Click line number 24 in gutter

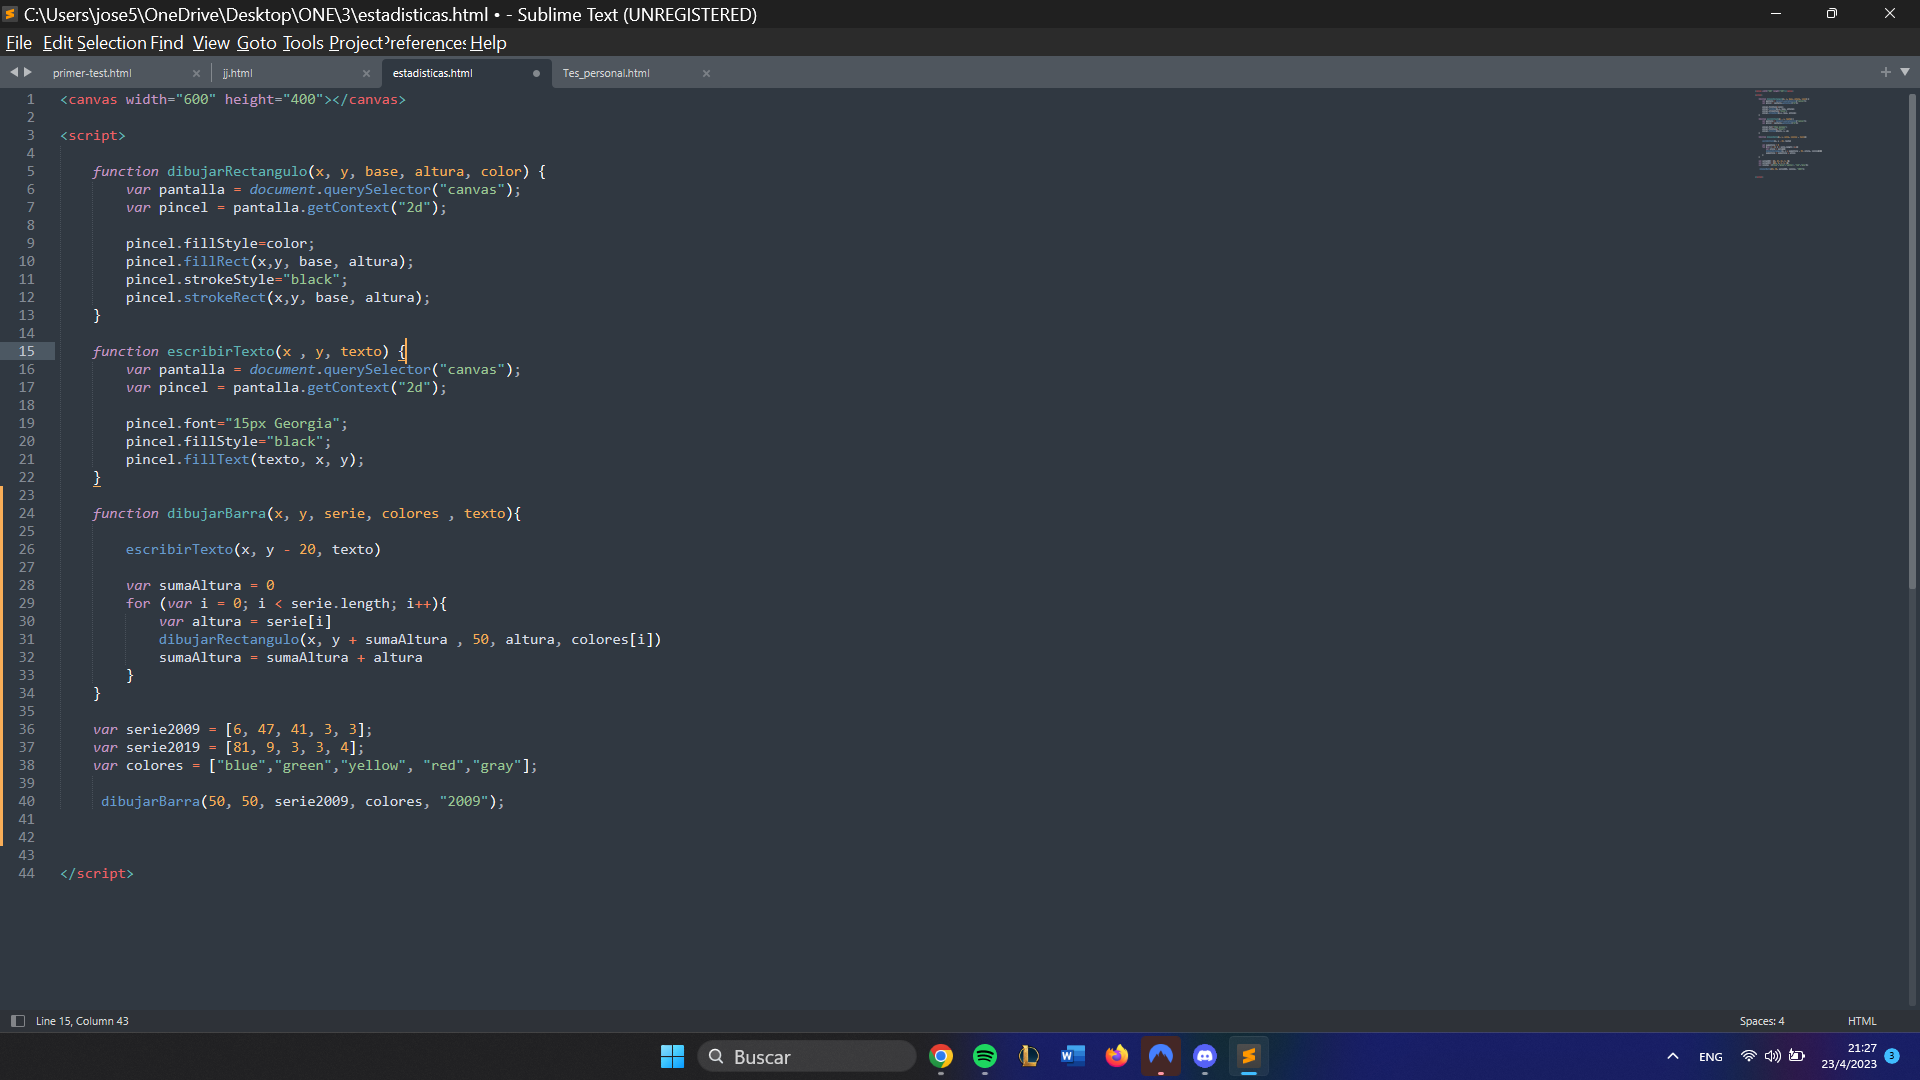[x=26, y=513]
